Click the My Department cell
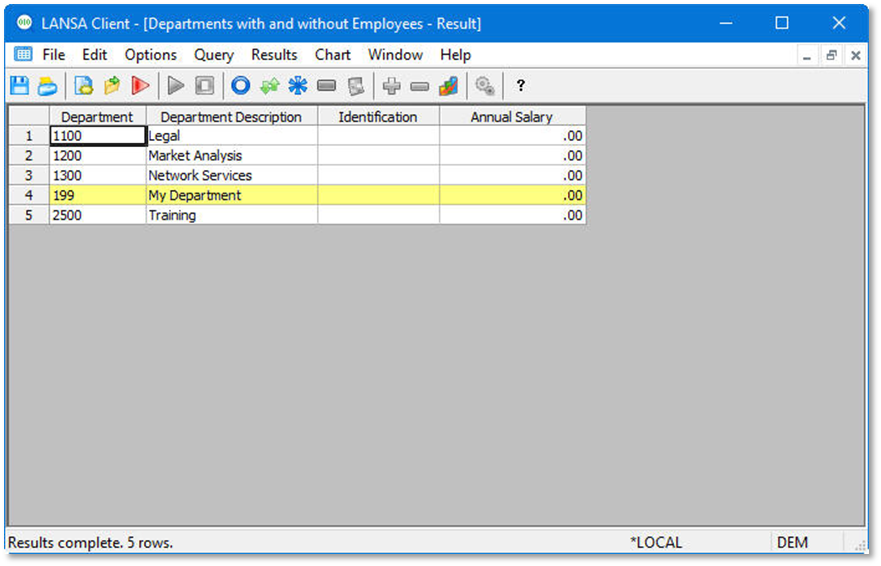This screenshot has height=566, width=881. click(x=232, y=196)
